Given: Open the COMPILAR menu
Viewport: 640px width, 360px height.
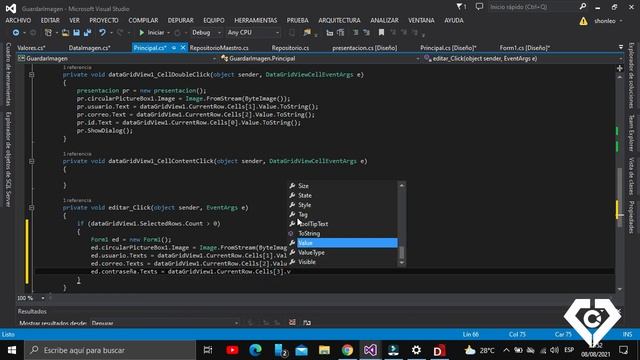Looking at the screenshot, I should (x=143, y=20).
